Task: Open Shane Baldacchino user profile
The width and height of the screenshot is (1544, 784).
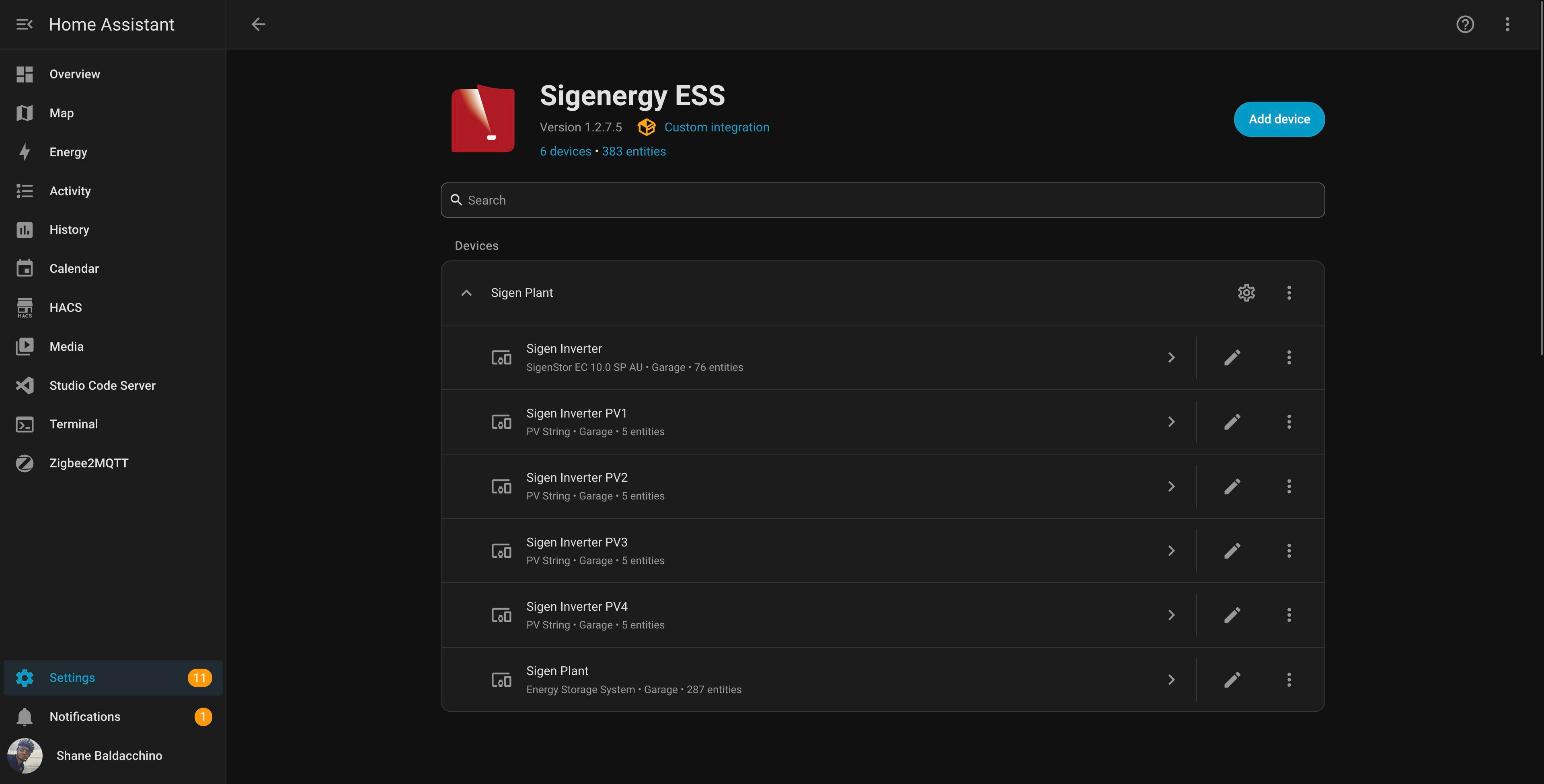Action: pyautogui.click(x=113, y=756)
